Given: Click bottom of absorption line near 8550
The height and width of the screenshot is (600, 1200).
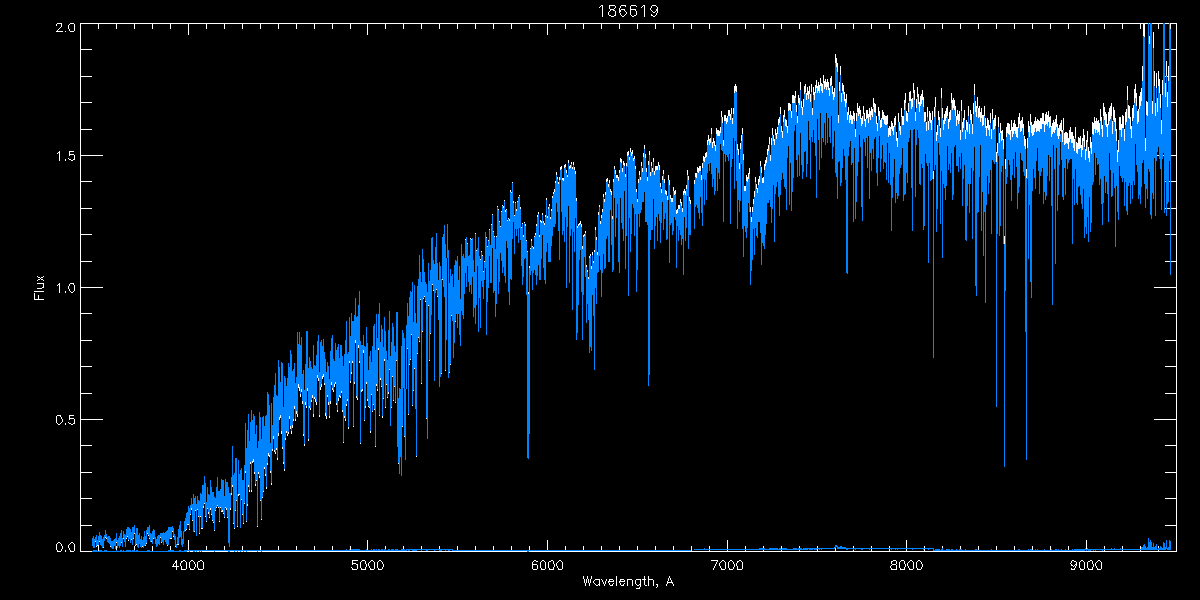Looking at the screenshot, I should point(1004,464).
